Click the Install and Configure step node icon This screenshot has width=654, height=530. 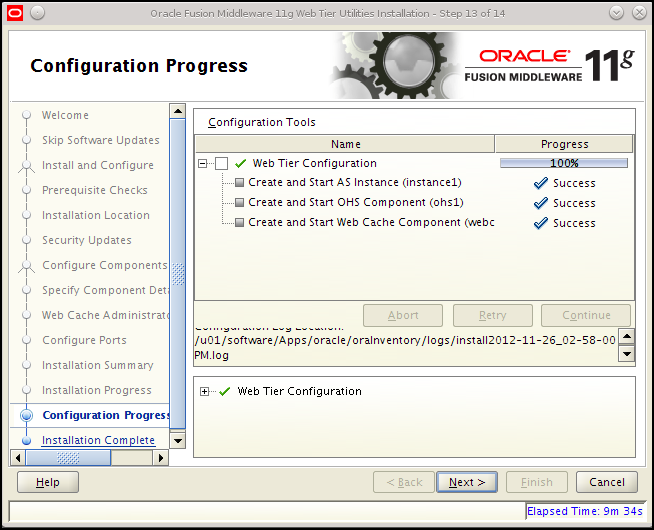coord(27,166)
